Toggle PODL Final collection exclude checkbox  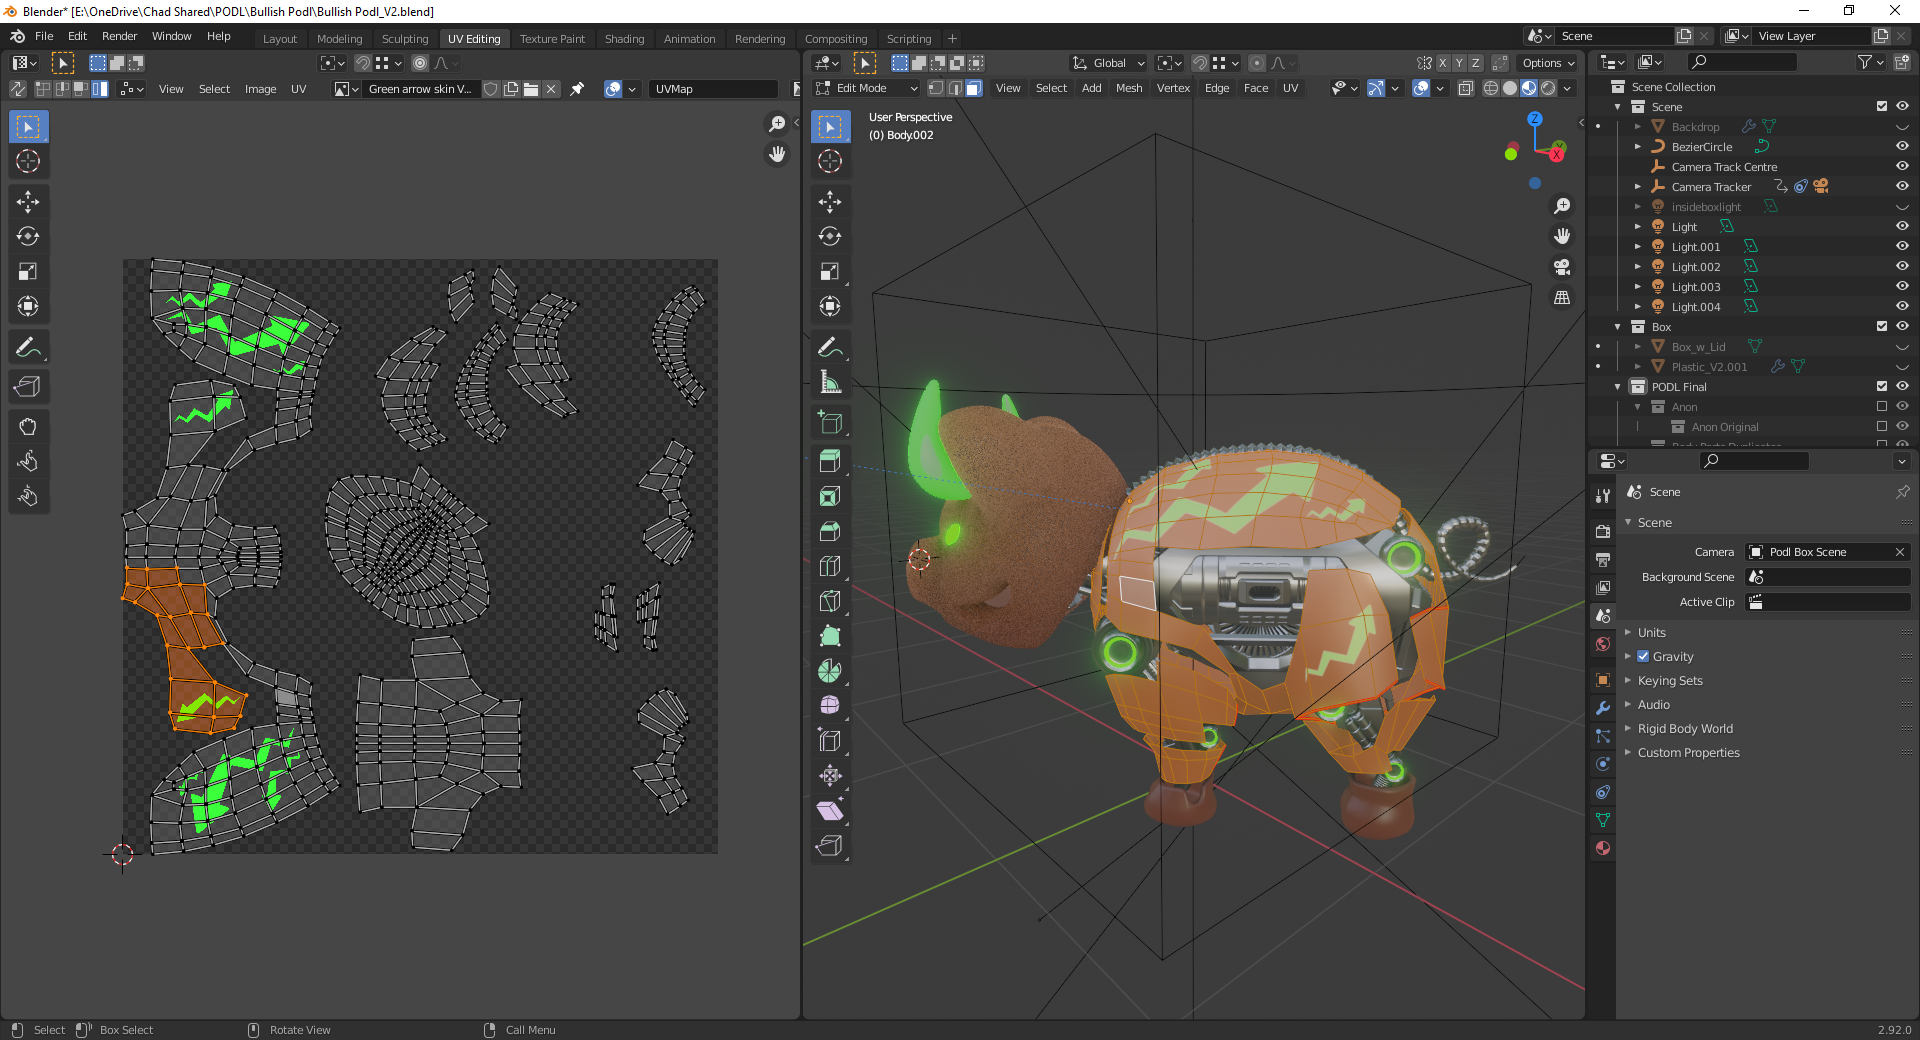pos(1881,387)
